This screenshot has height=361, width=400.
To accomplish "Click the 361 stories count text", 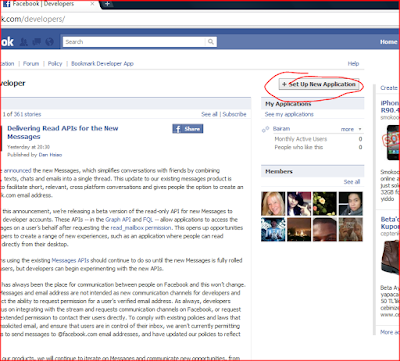I will 27,114.
